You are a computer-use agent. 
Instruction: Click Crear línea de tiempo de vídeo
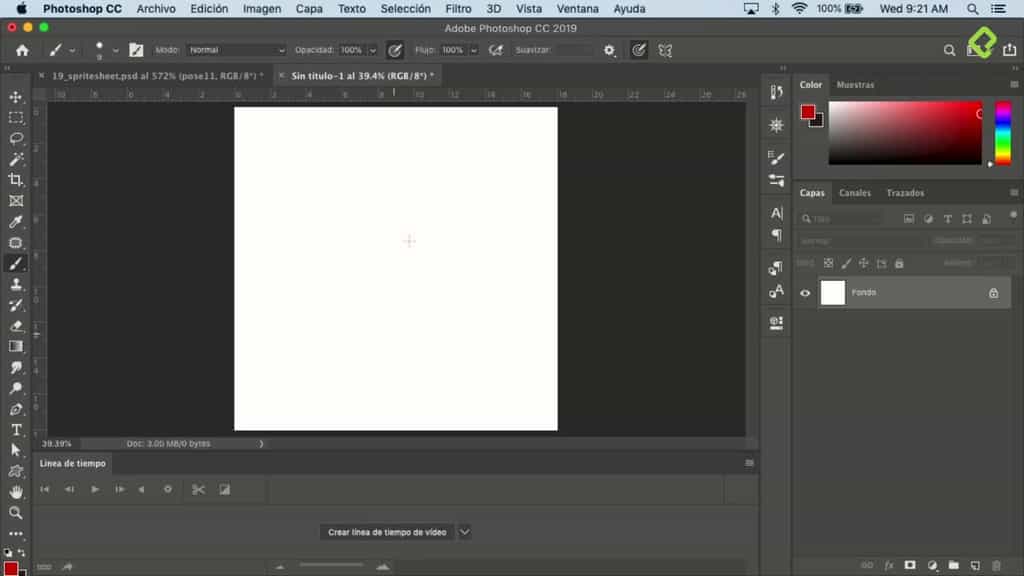[387, 532]
